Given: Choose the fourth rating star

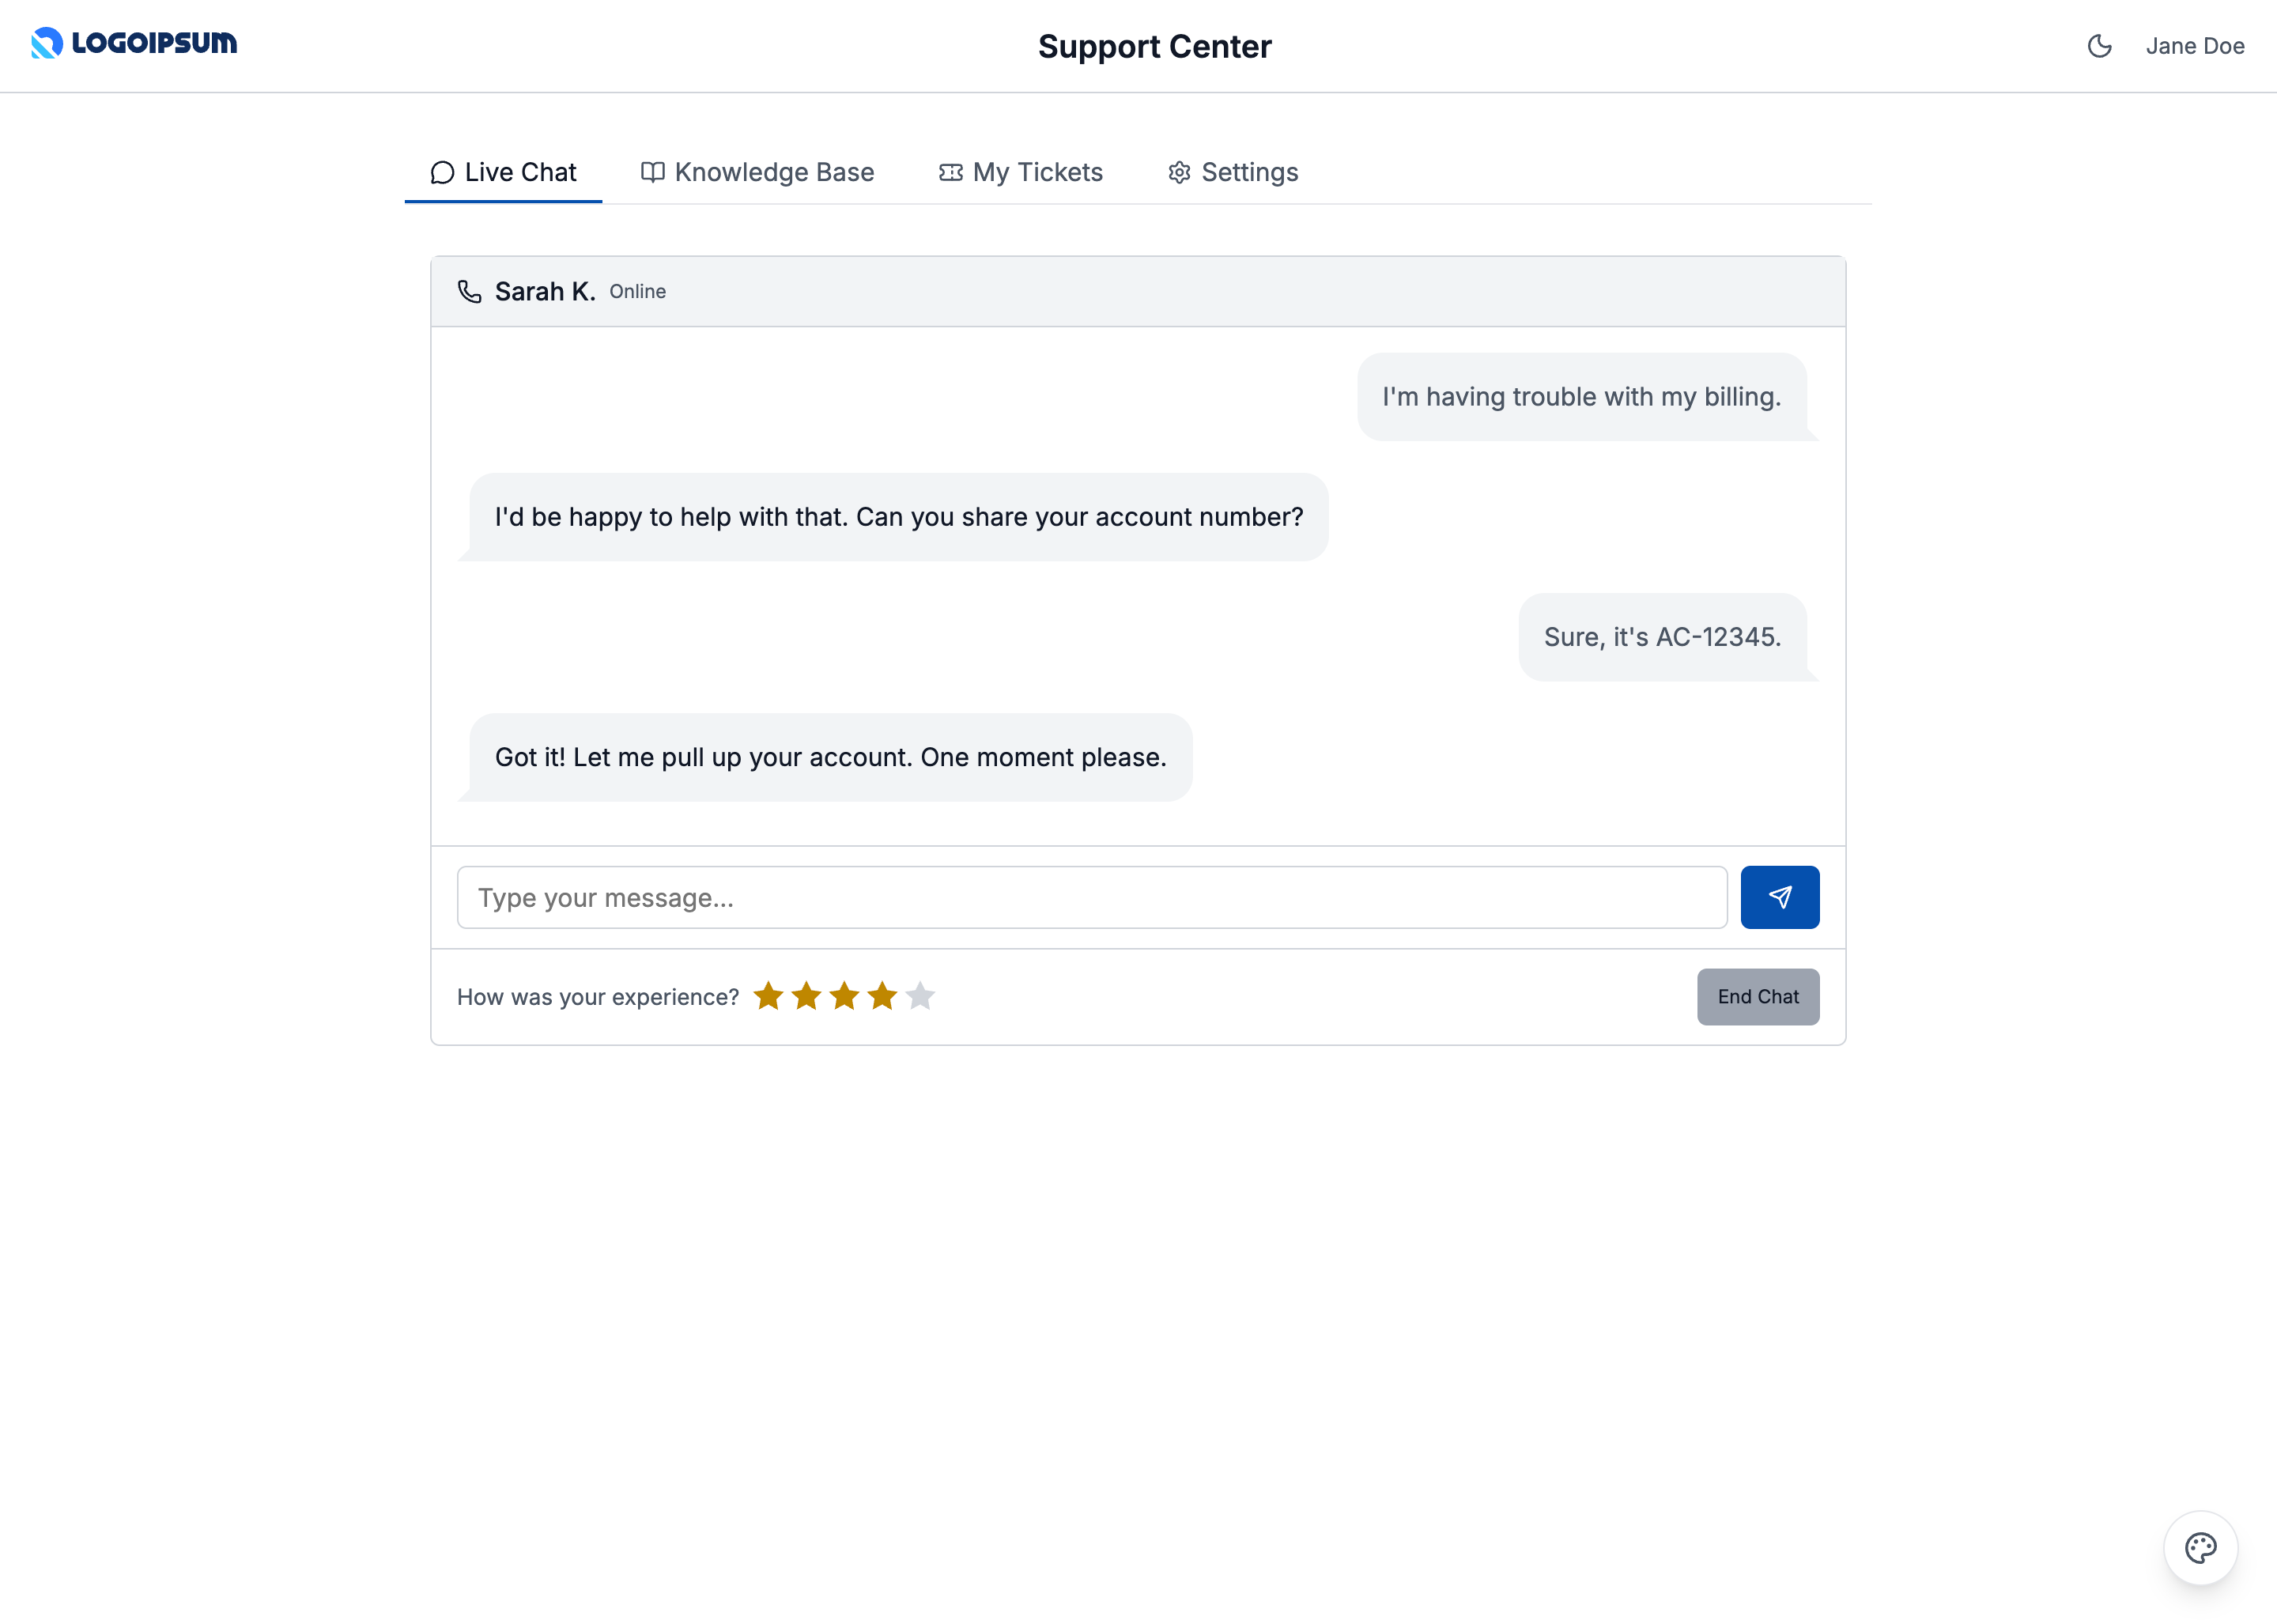Looking at the screenshot, I should pyautogui.click(x=882, y=996).
